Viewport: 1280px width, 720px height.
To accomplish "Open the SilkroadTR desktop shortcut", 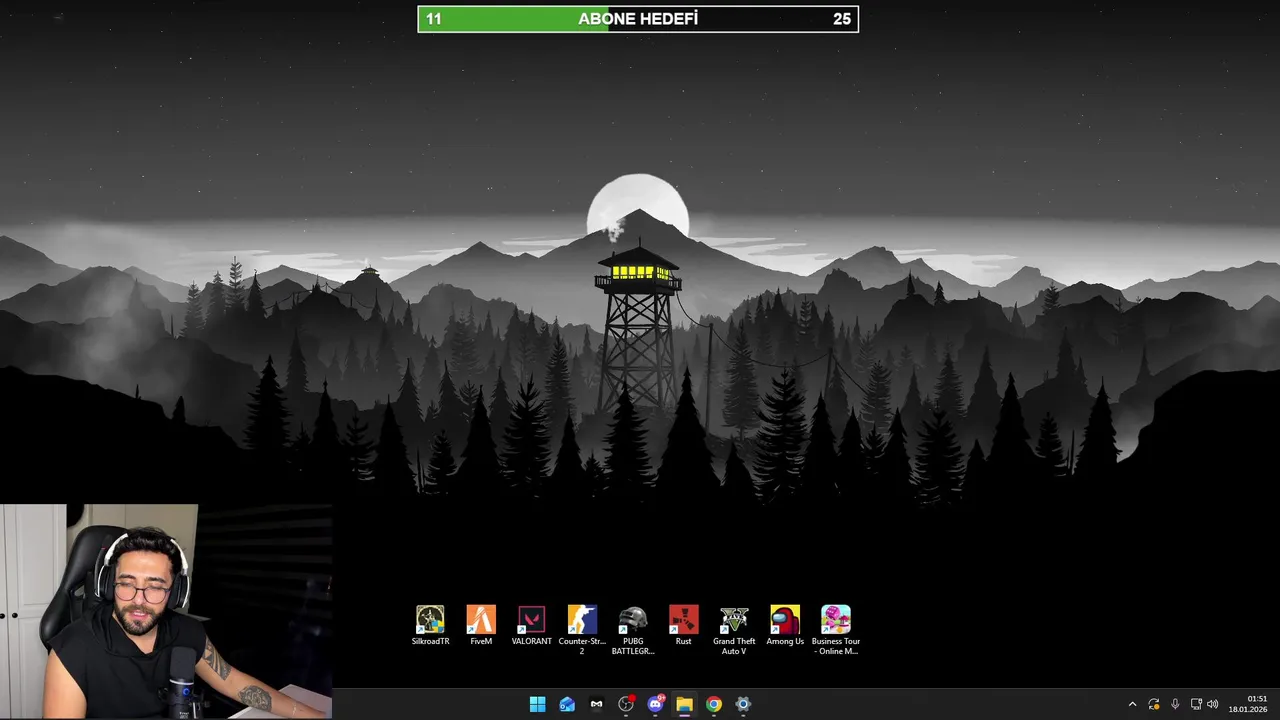I will [430, 626].
